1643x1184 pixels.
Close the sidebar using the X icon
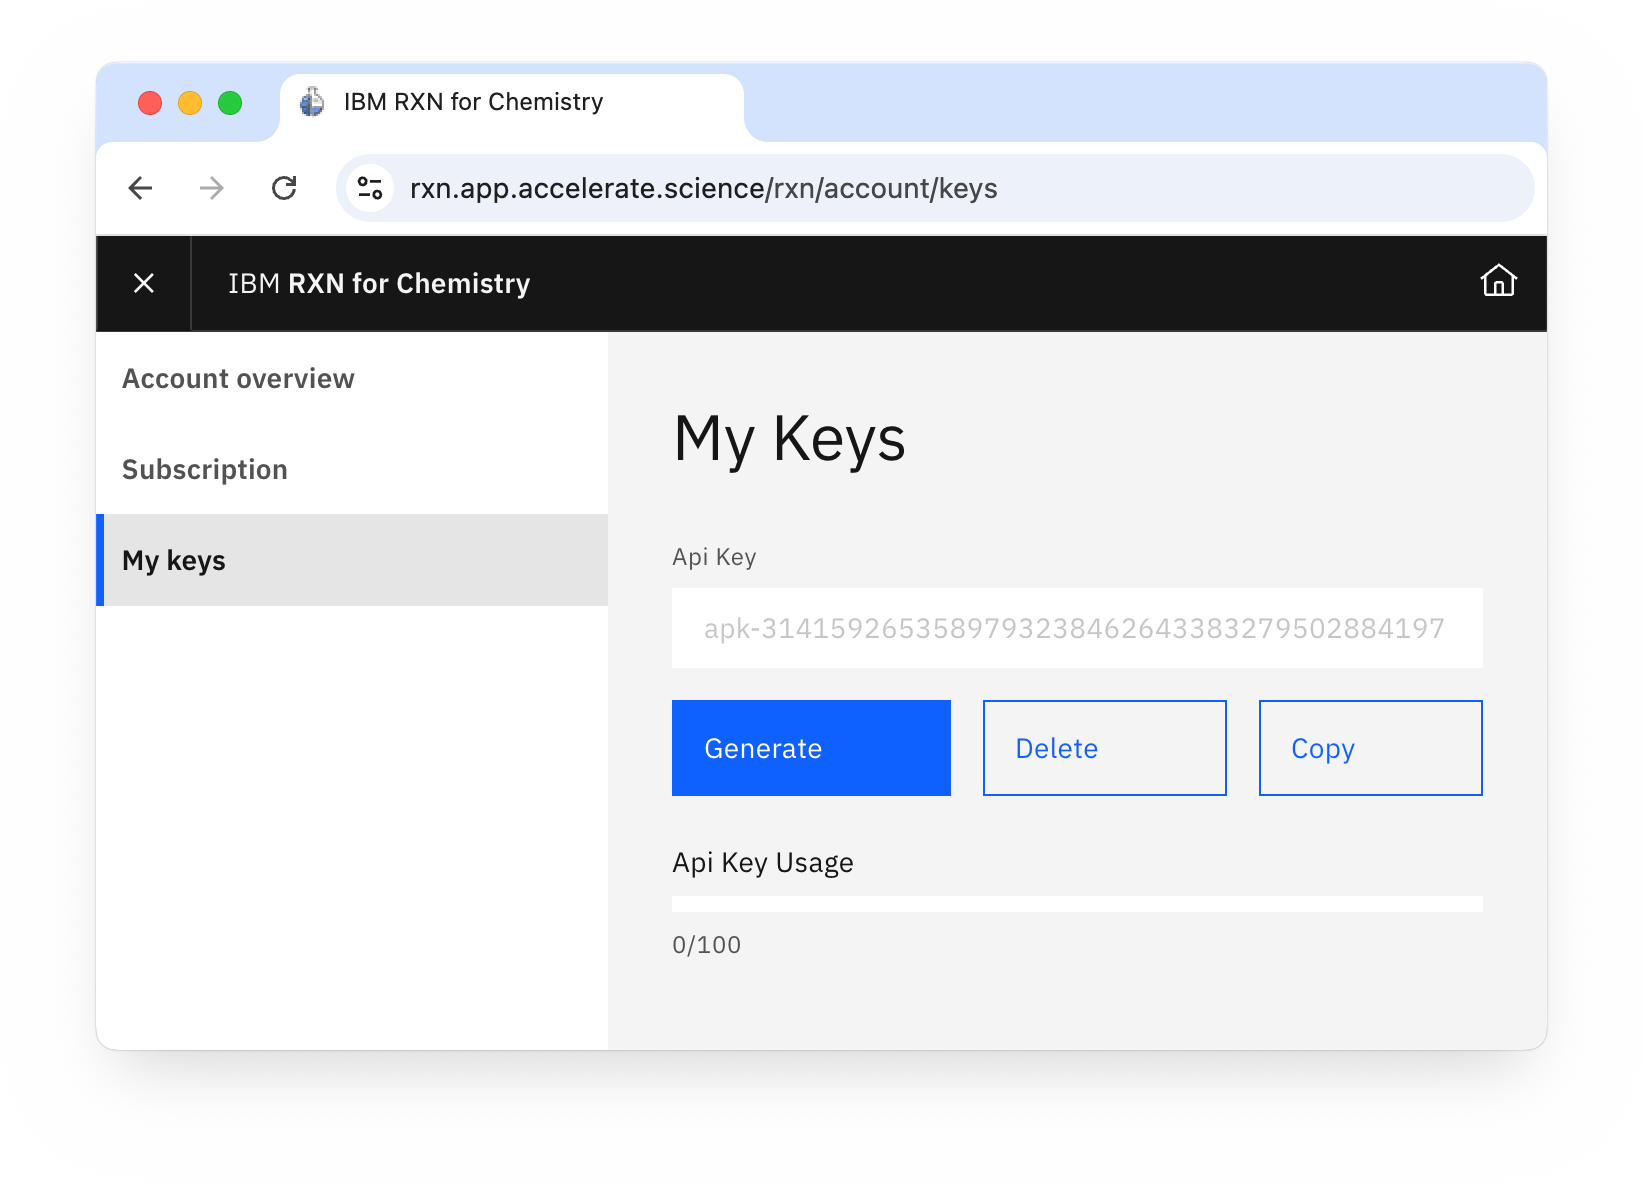pos(143,283)
